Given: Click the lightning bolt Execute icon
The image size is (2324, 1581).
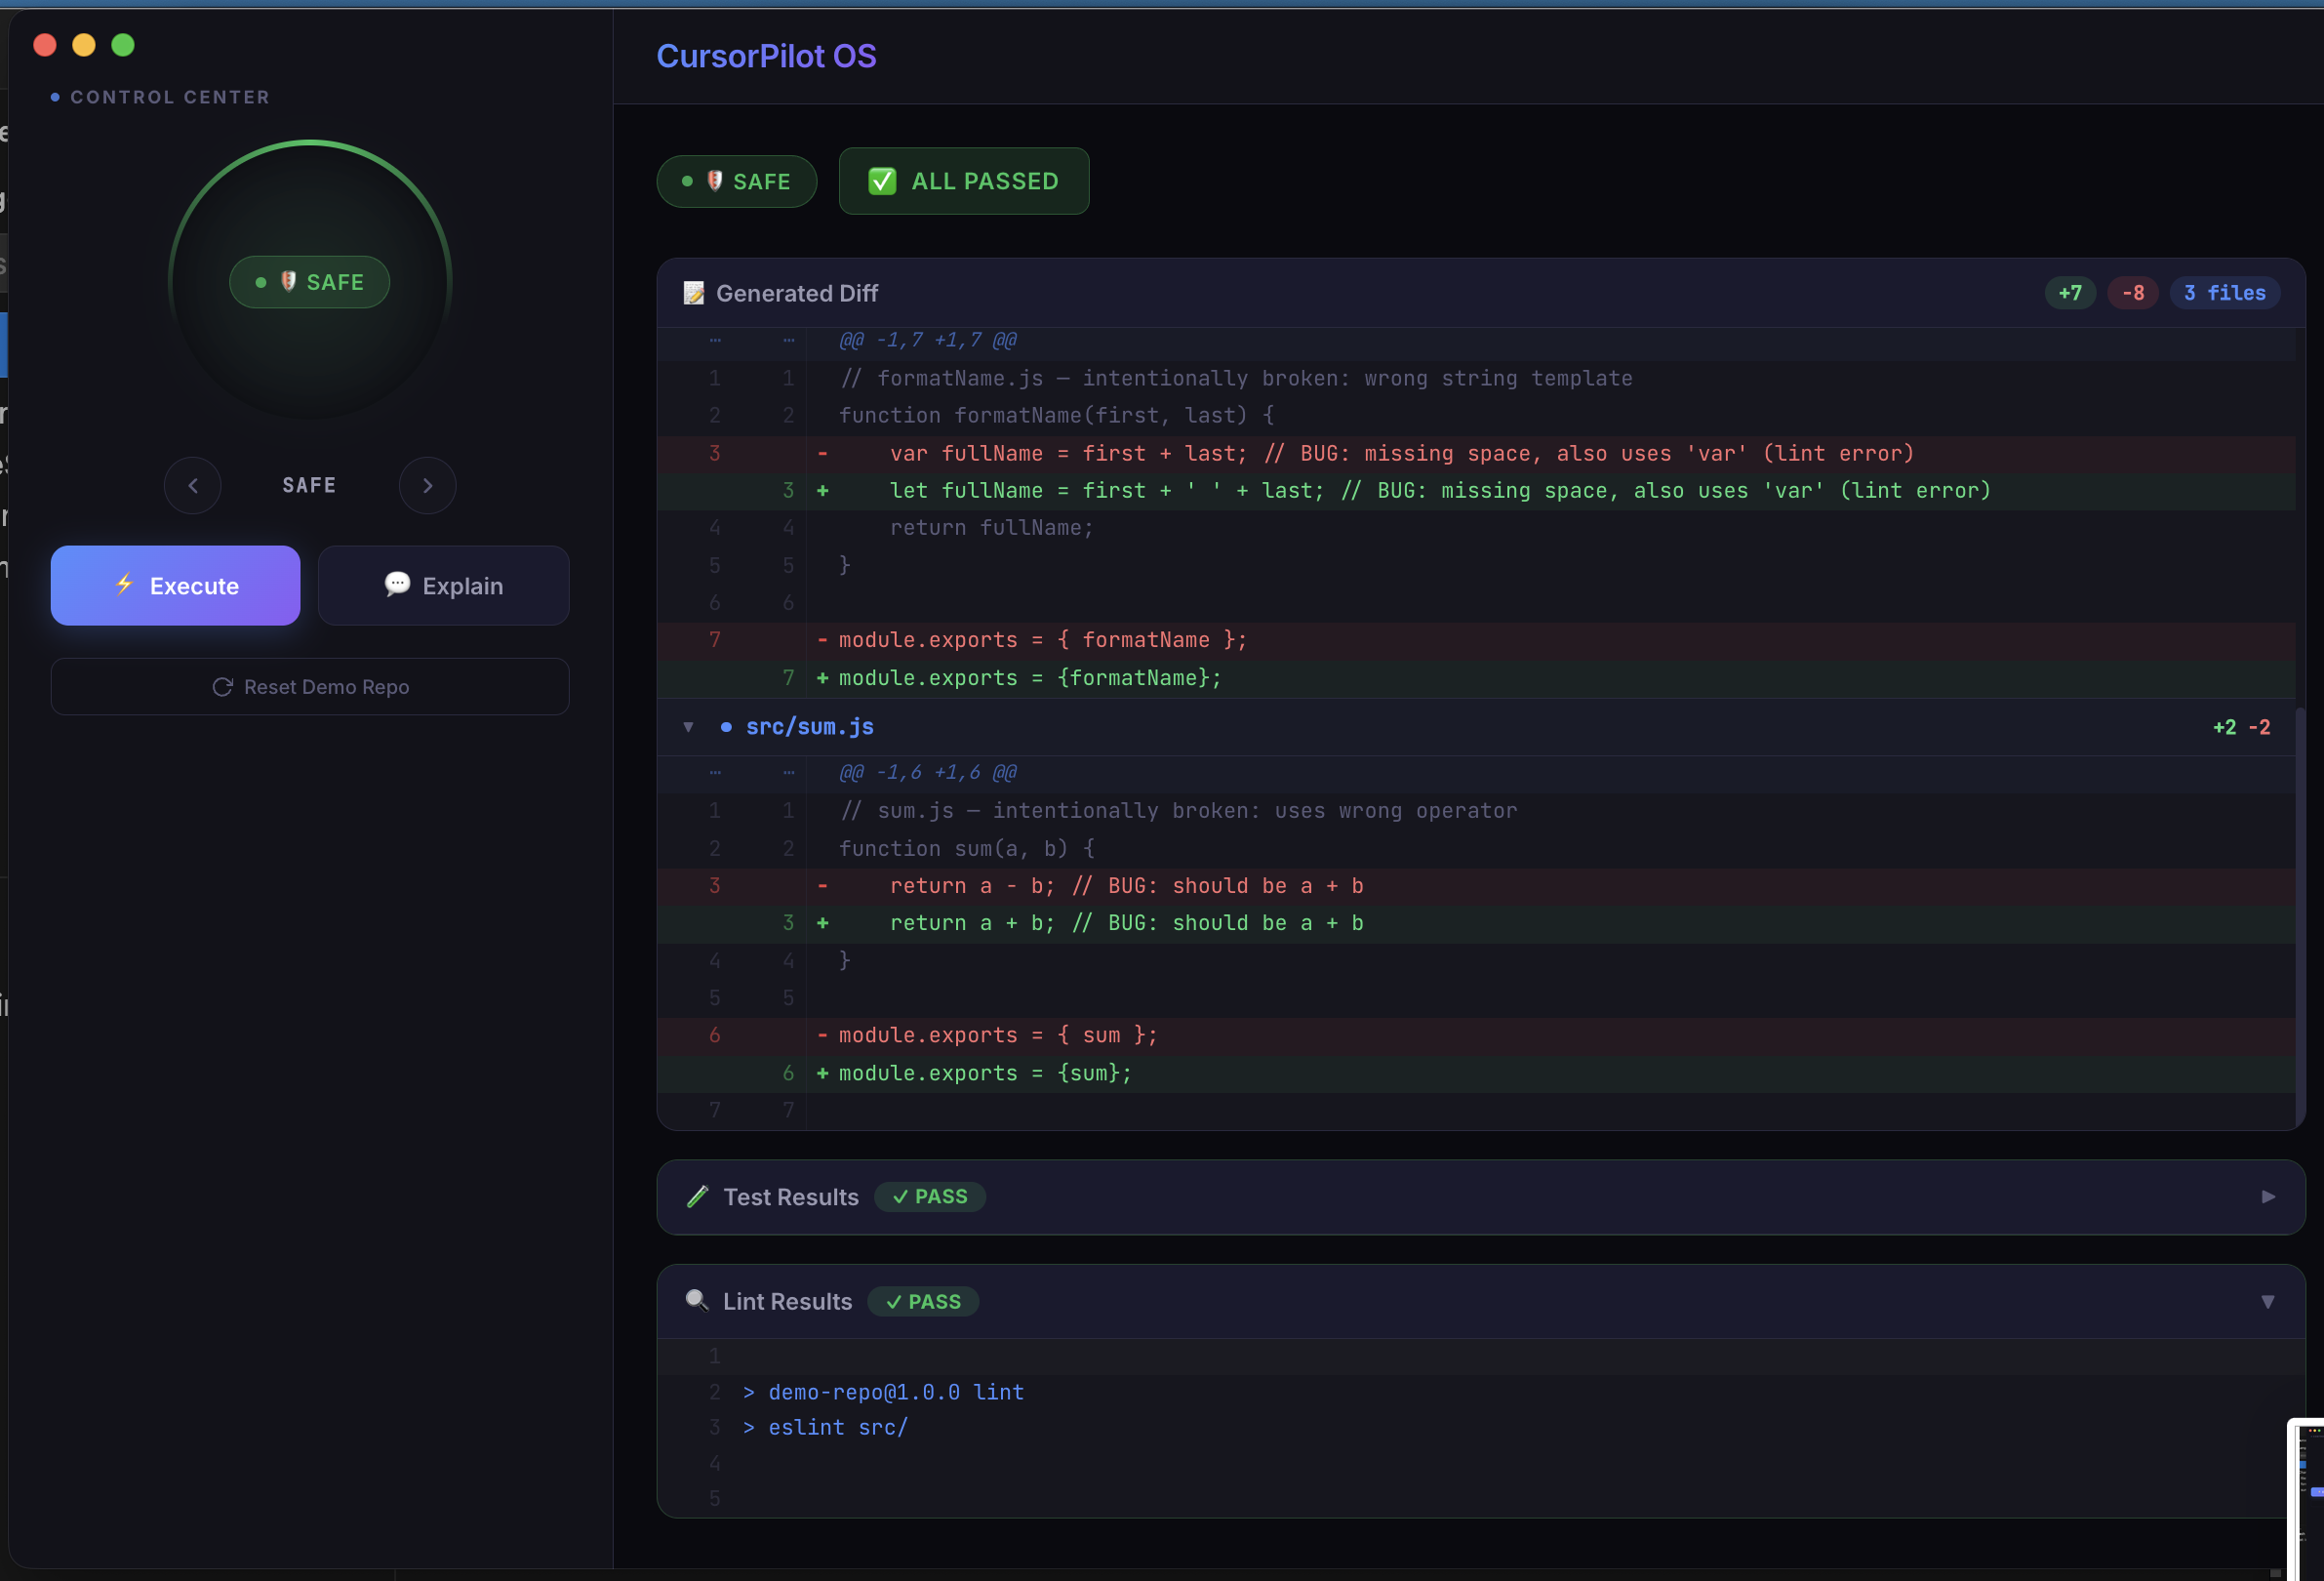Looking at the screenshot, I should click(124, 584).
